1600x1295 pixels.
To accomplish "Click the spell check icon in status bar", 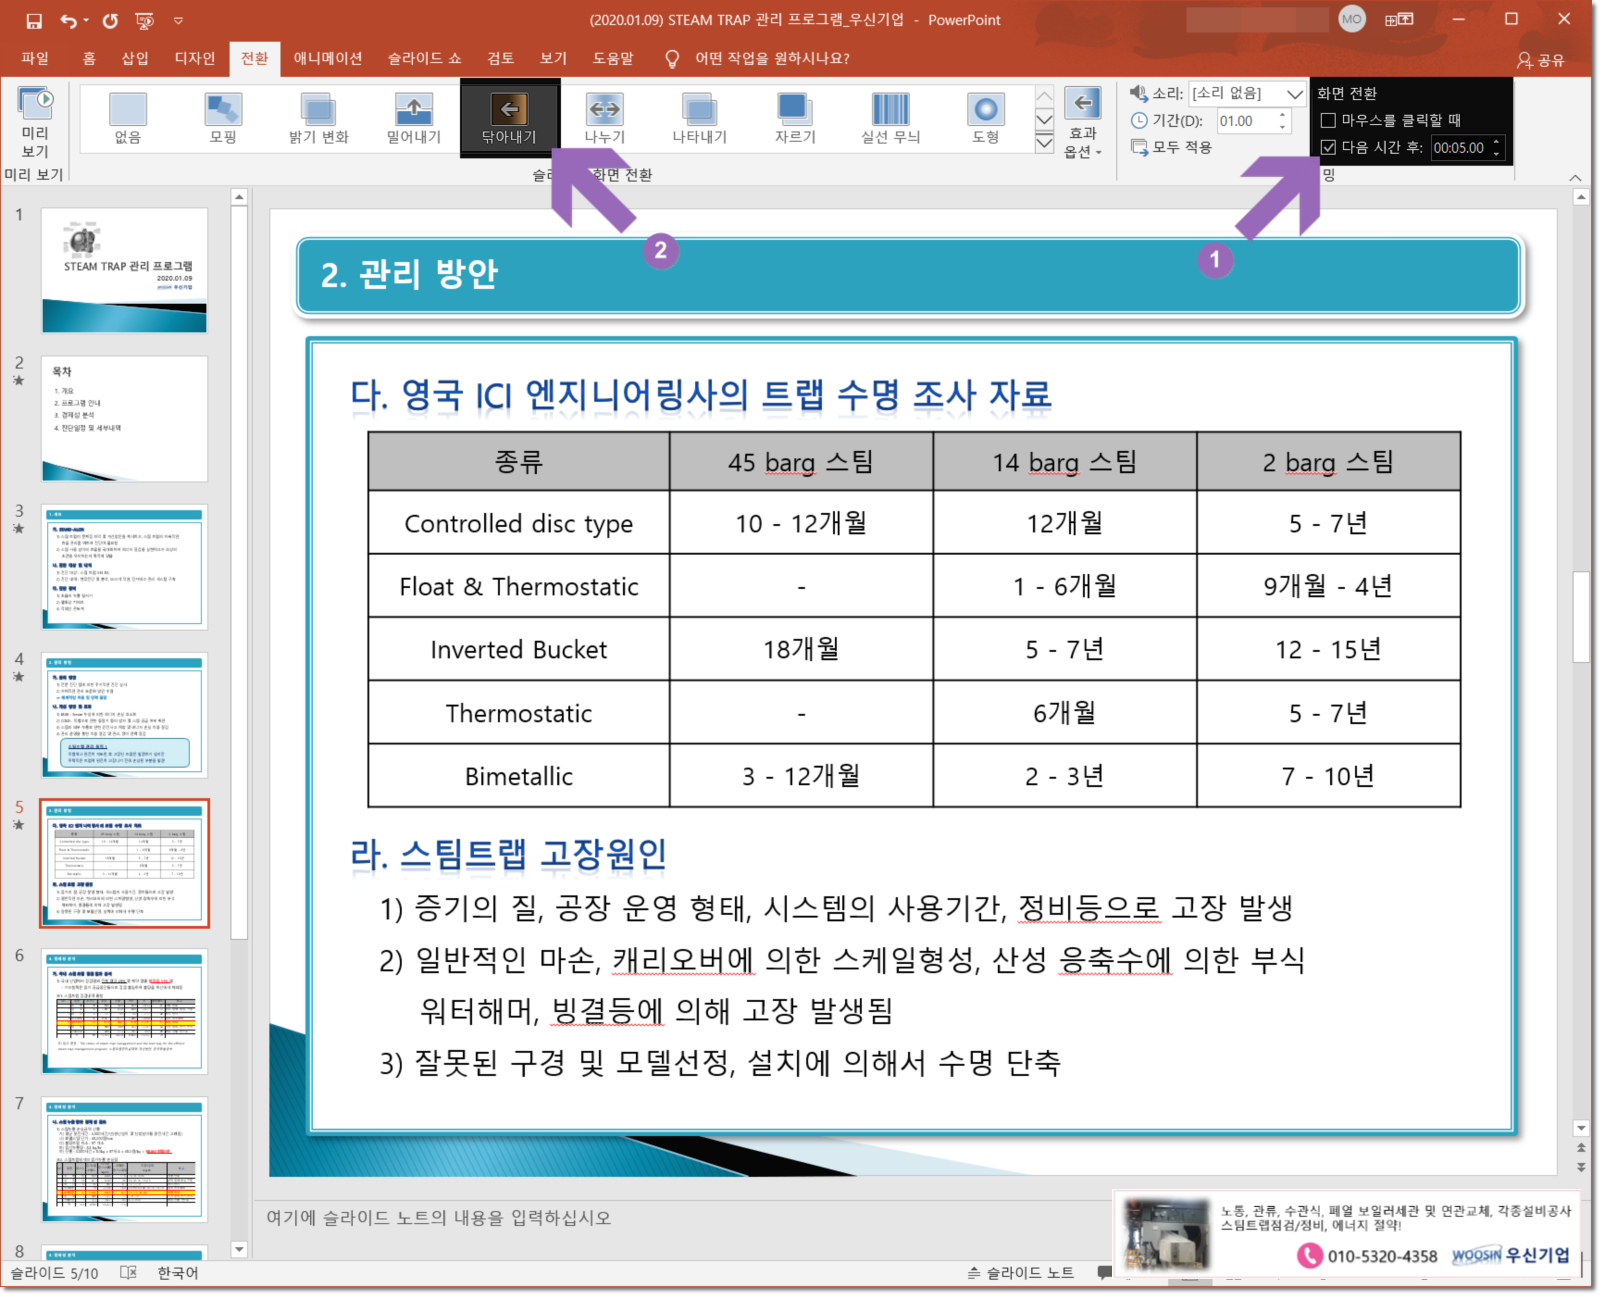I will (x=129, y=1272).
